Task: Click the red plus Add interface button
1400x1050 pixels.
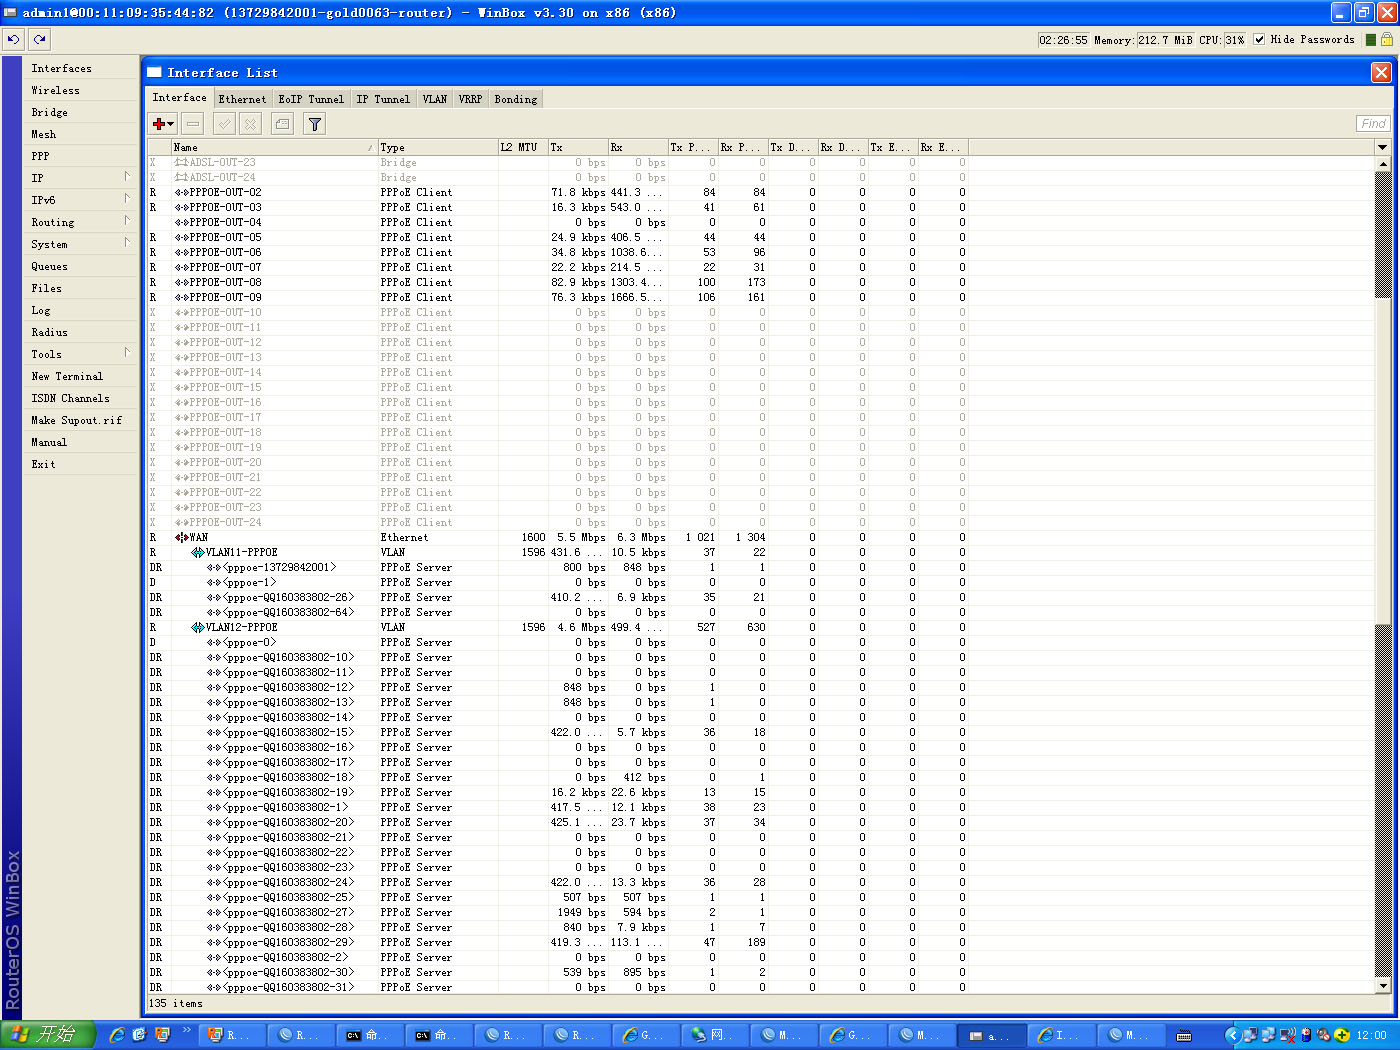Action: pyautogui.click(x=162, y=124)
